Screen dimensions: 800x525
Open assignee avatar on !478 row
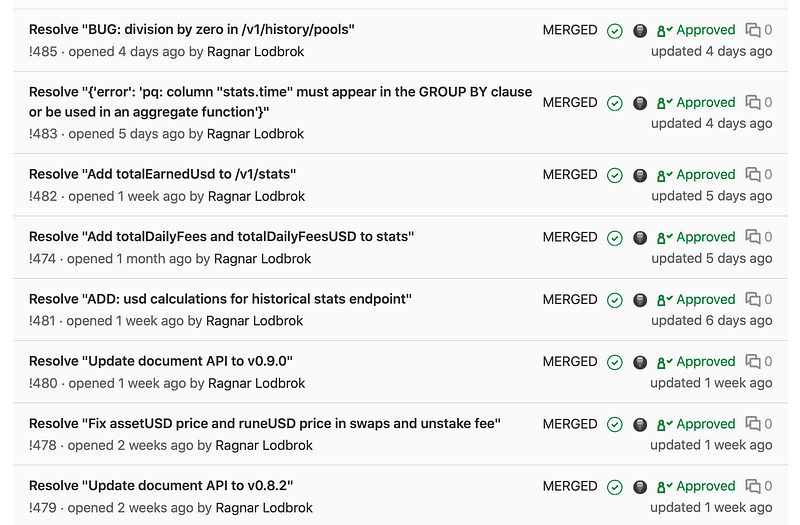point(640,425)
